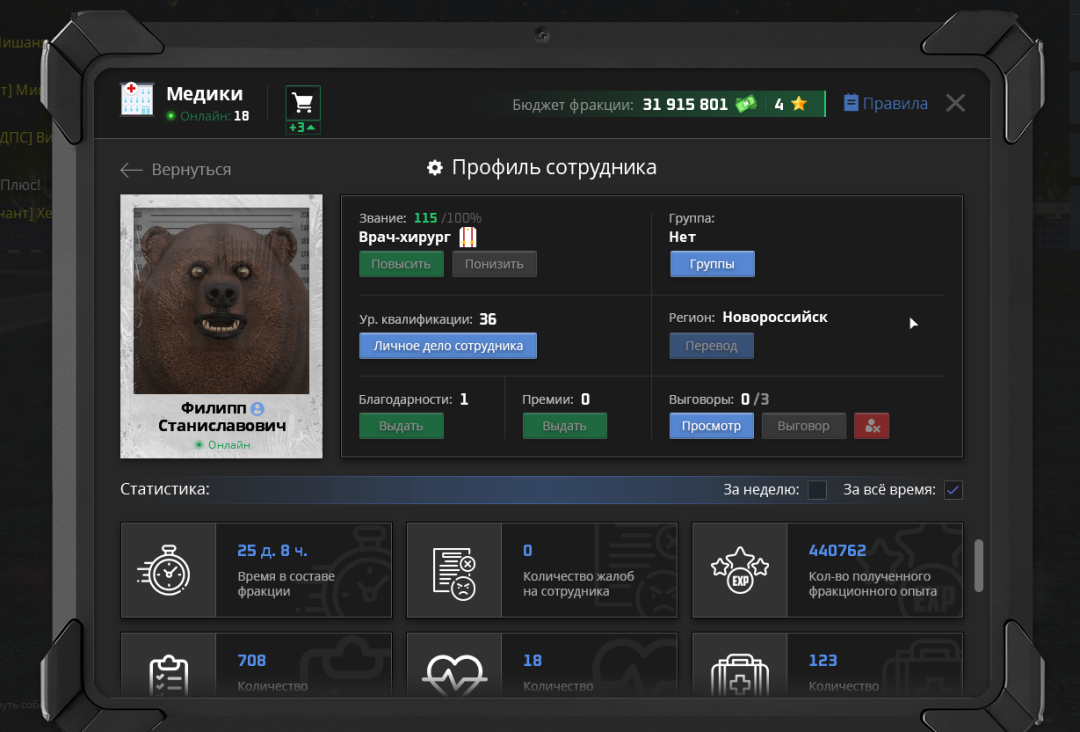Open Личное дело сотрудника

click(x=448, y=346)
